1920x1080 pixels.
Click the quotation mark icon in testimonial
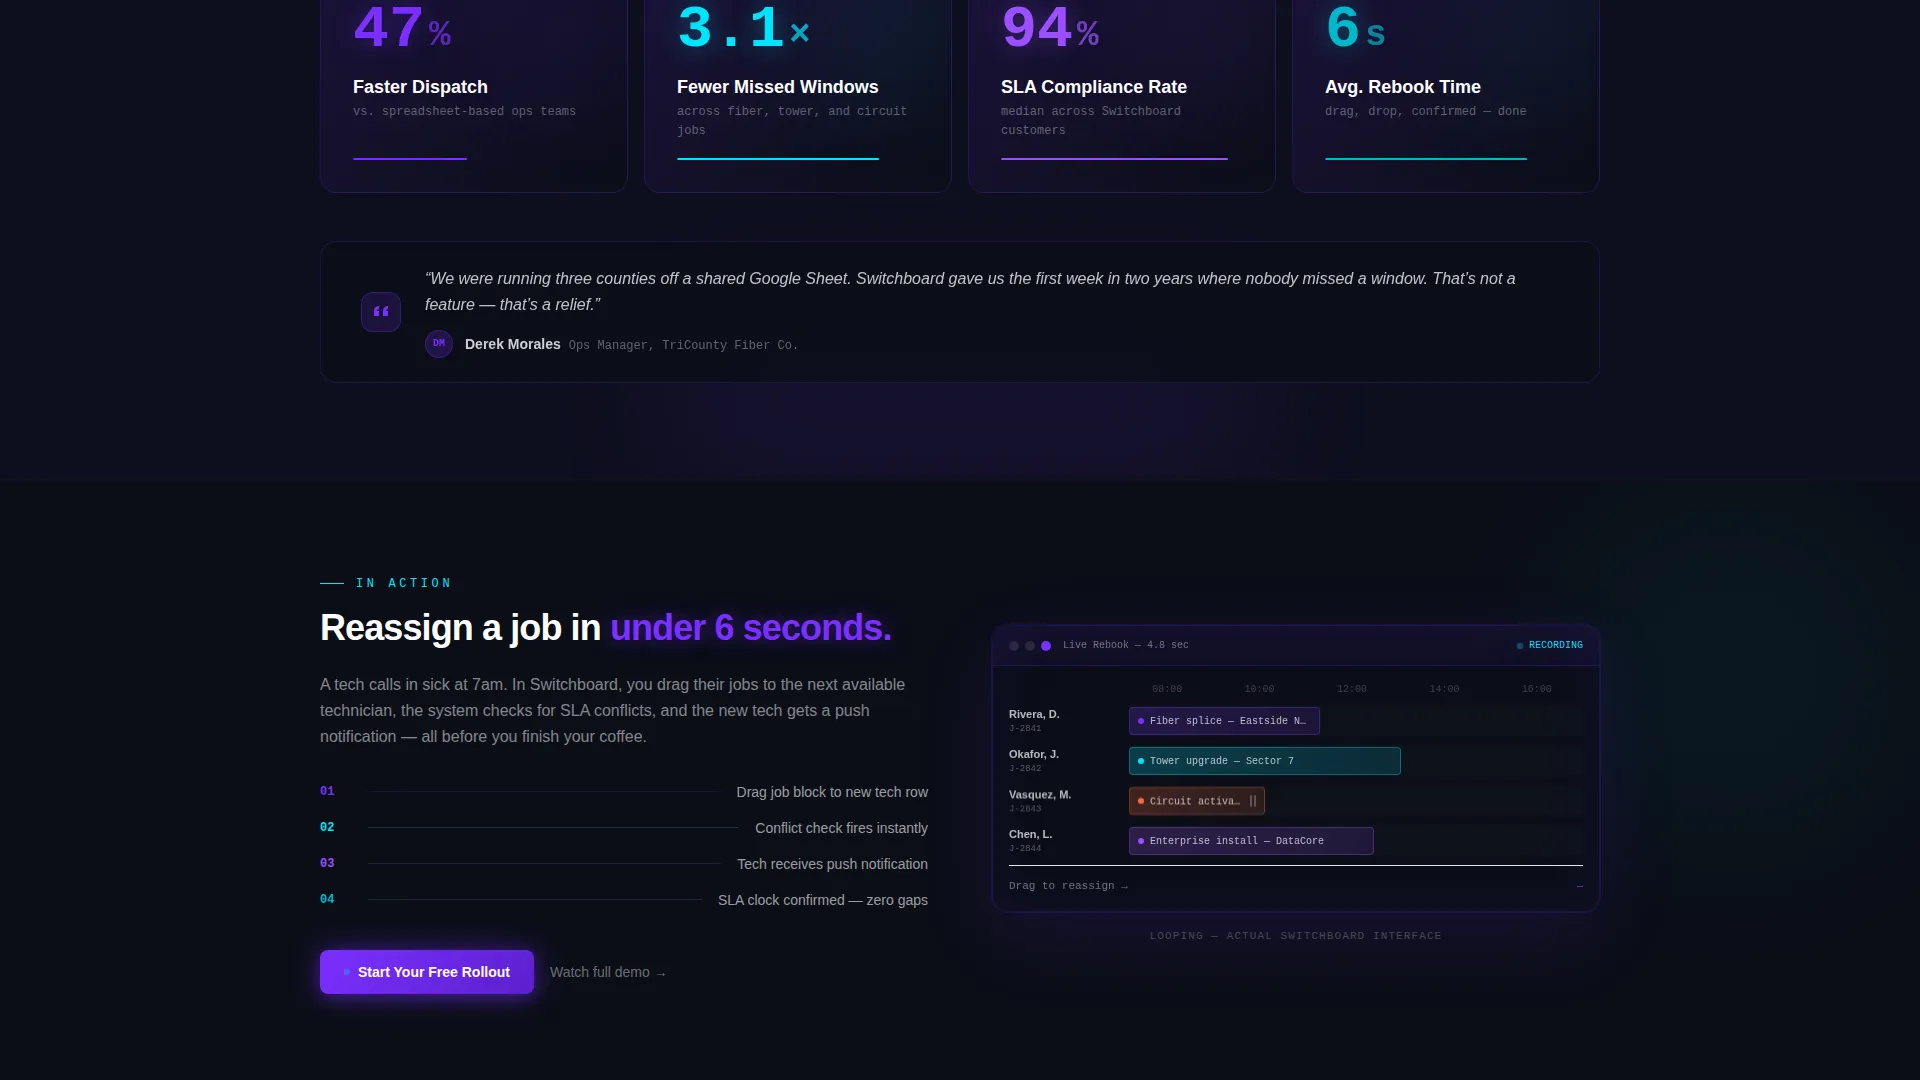point(381,312)
